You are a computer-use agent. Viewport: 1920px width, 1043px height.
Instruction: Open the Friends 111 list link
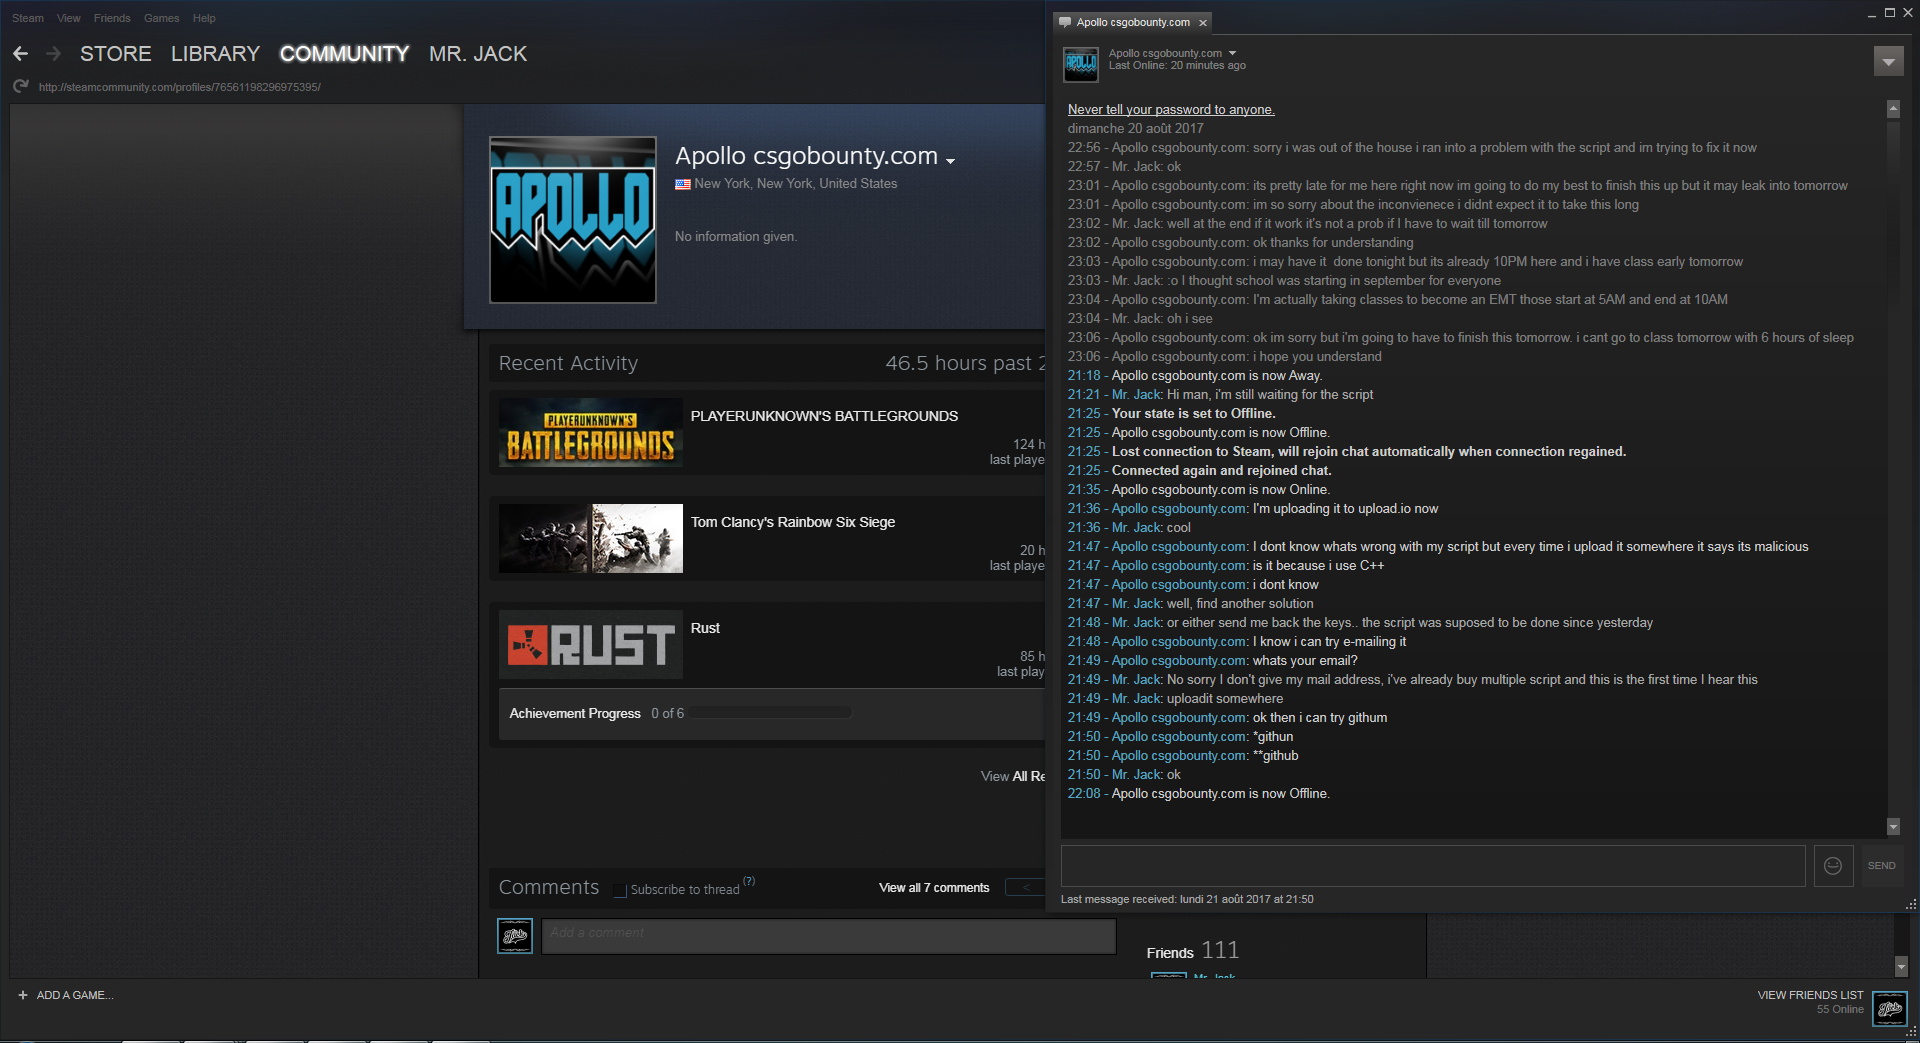coord(1192,950)
